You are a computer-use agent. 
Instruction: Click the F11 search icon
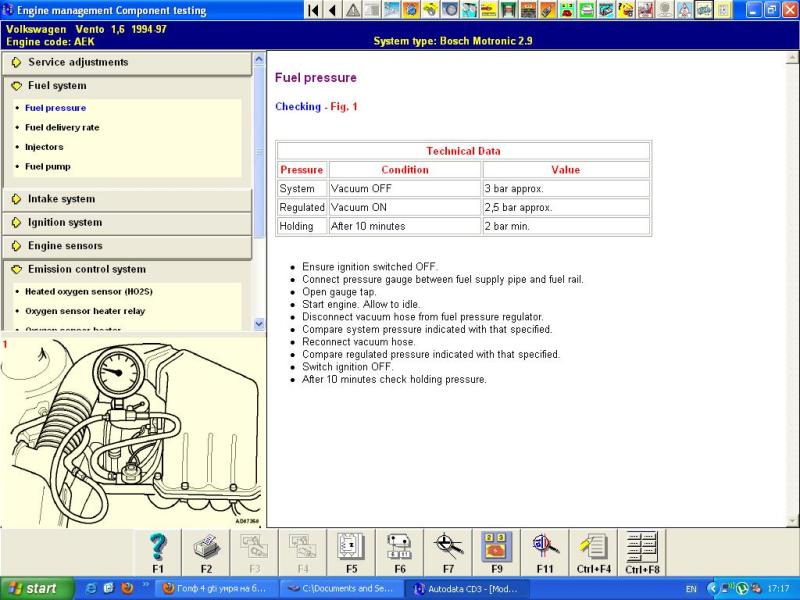point(545,546)
